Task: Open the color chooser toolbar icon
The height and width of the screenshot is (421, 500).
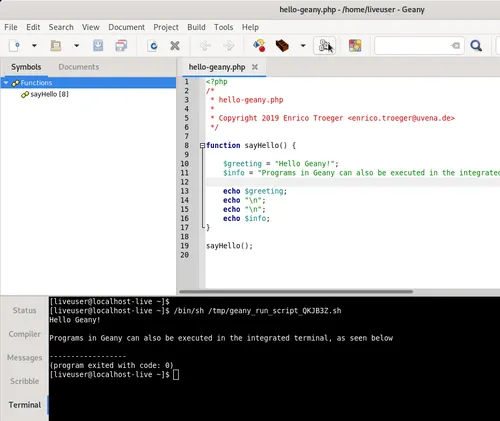Action: [355, 45]
